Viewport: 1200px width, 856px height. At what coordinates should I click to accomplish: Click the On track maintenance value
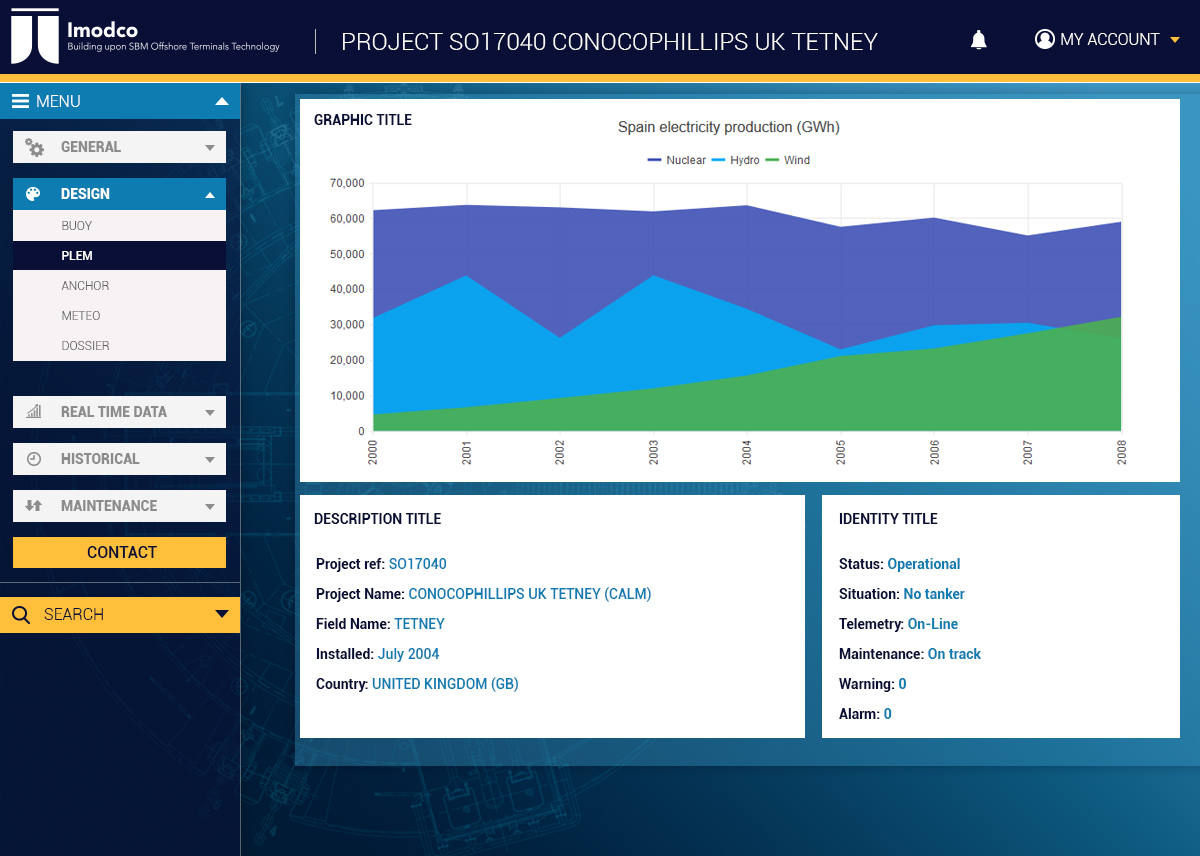[x=954, y=654]
